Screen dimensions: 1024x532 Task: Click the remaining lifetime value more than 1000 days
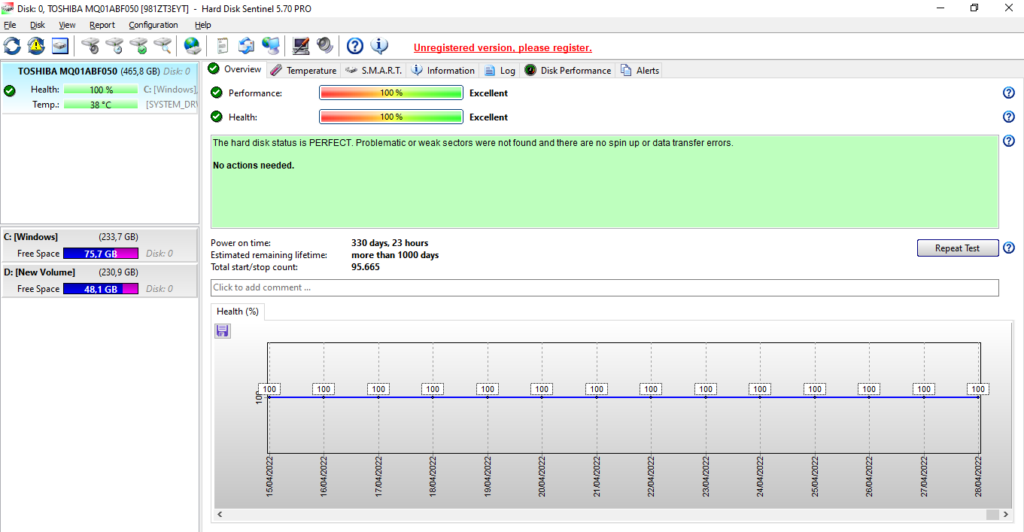(x=395, y=255)
